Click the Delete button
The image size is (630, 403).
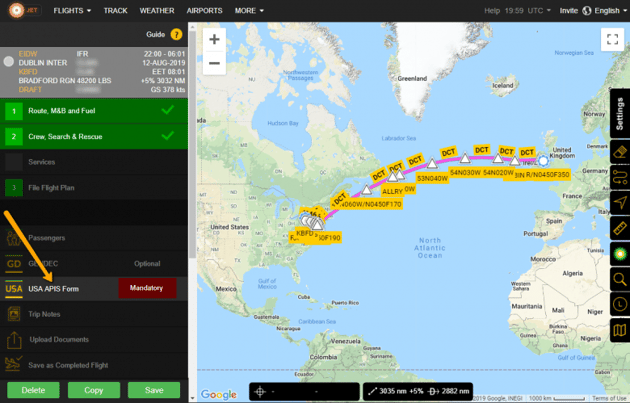[33, 390]
